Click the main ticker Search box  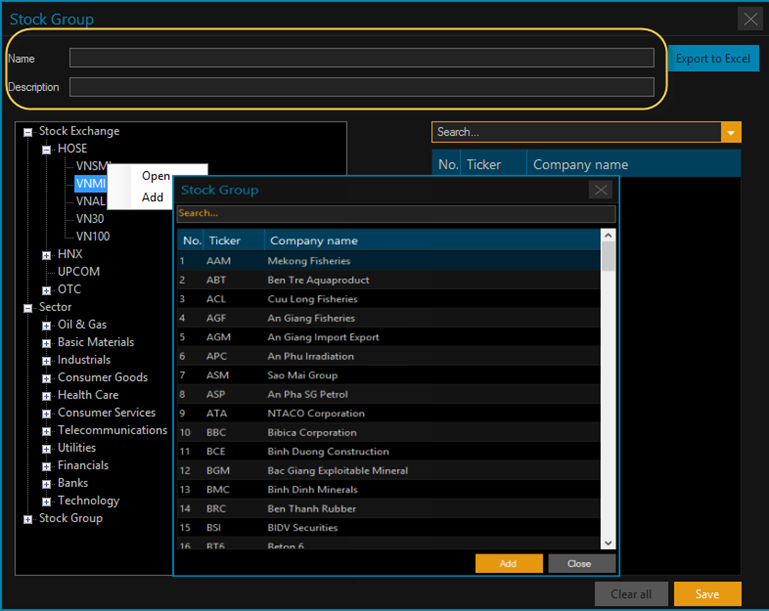coord(576,132)
